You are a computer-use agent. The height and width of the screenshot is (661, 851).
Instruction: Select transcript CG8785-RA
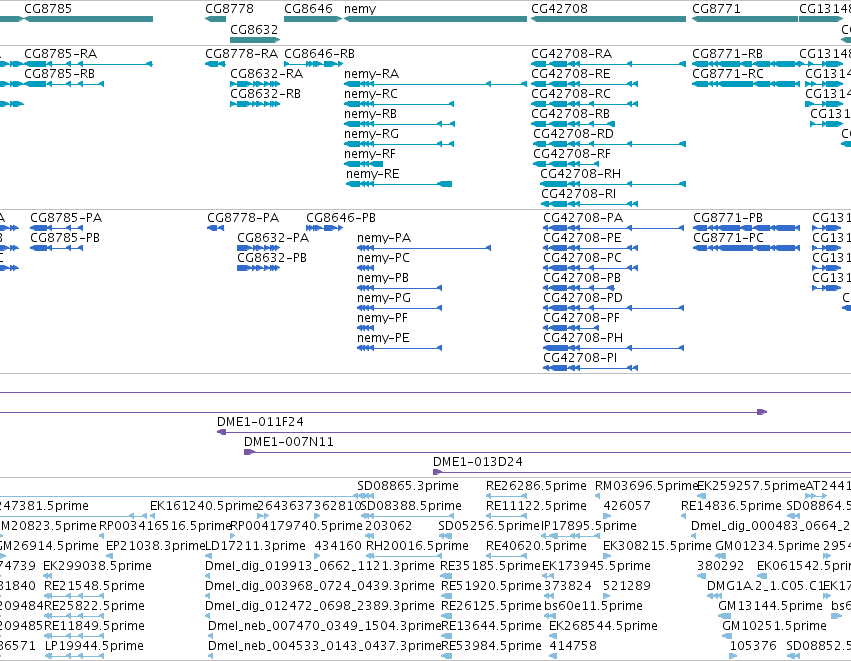tap(88, 64)
